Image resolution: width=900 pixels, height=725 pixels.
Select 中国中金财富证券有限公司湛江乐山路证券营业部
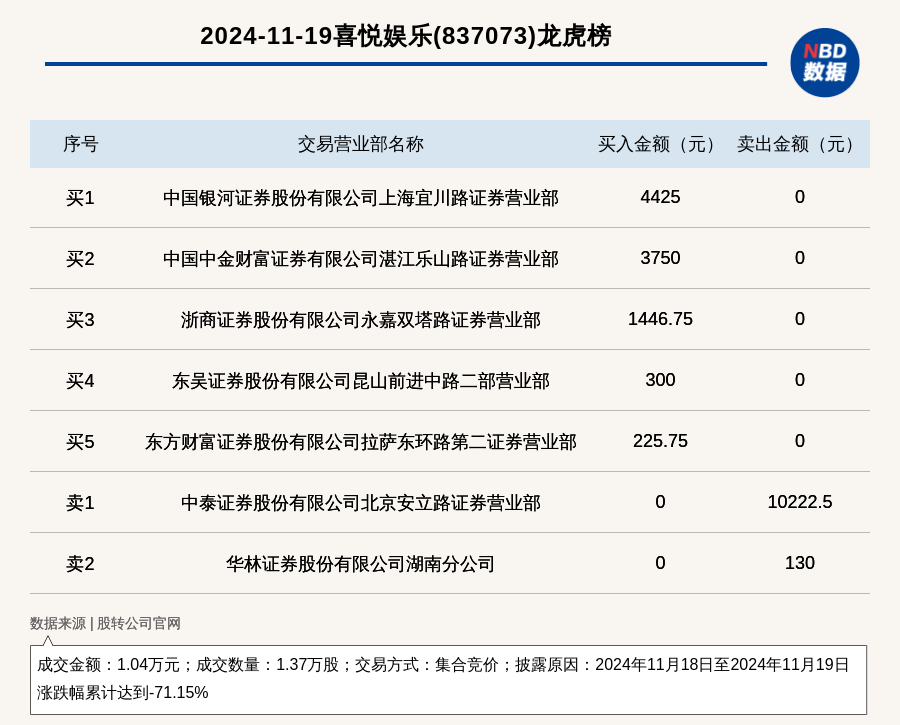[360, 259]
